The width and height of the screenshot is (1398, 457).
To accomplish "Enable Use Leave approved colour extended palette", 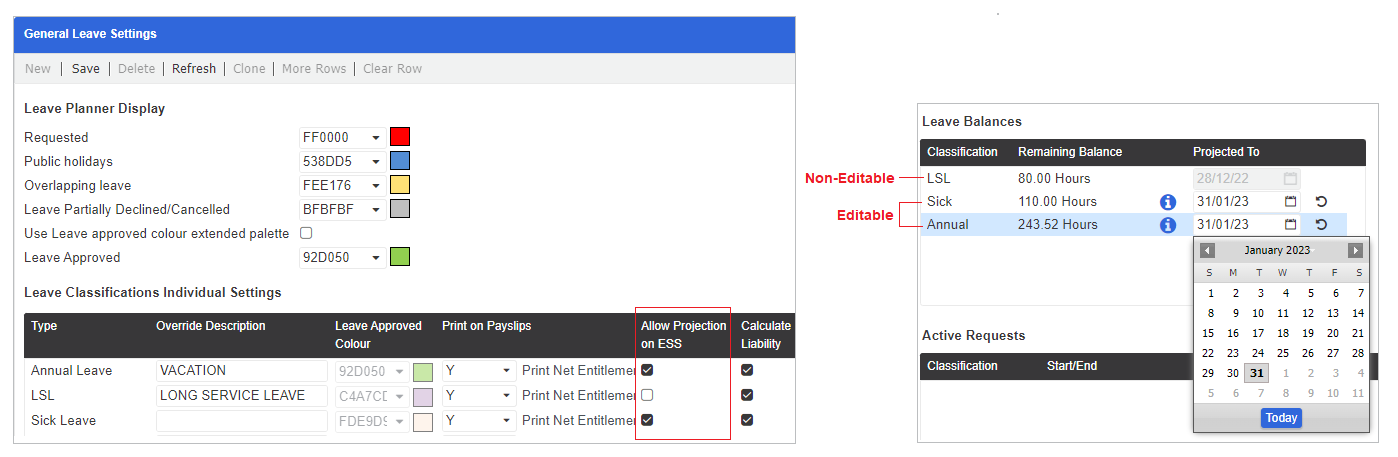I will (307, 233).
